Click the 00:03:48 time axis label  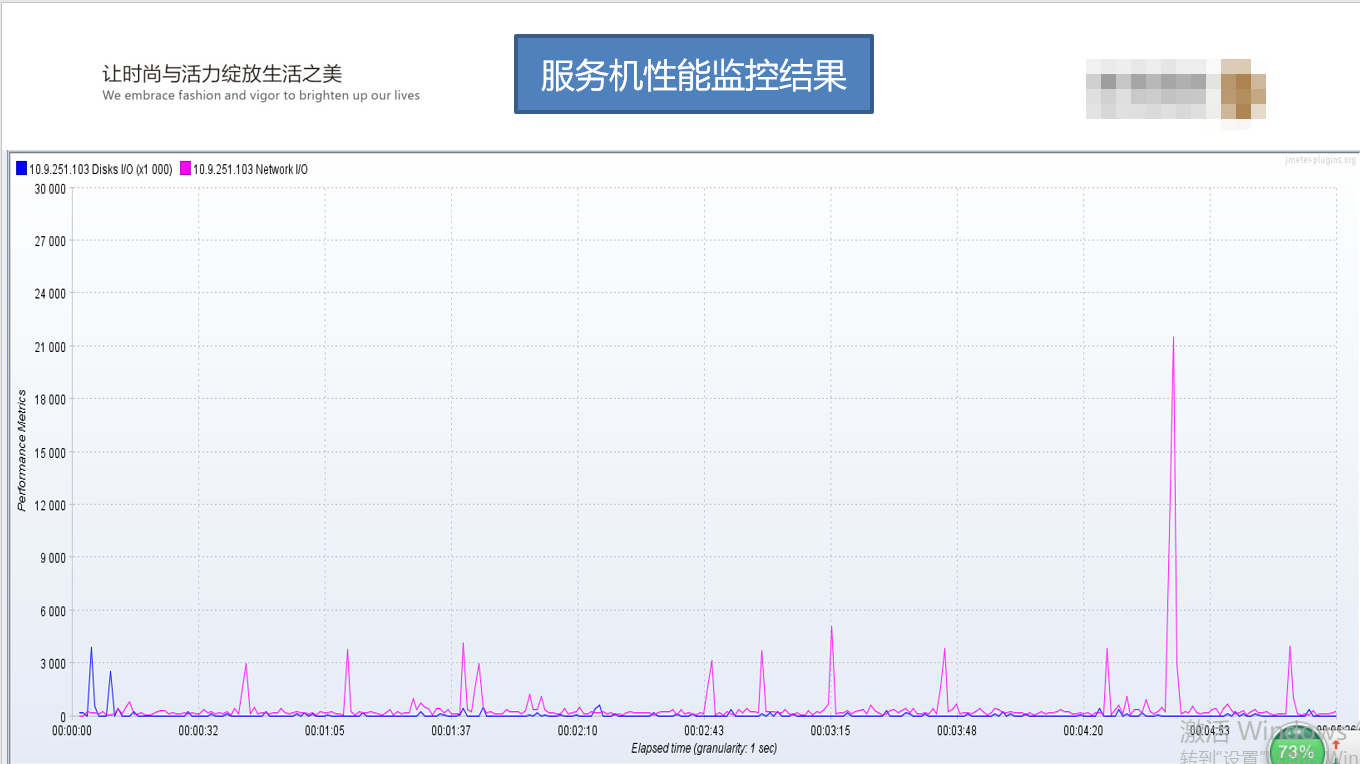(x=957, y=731)
